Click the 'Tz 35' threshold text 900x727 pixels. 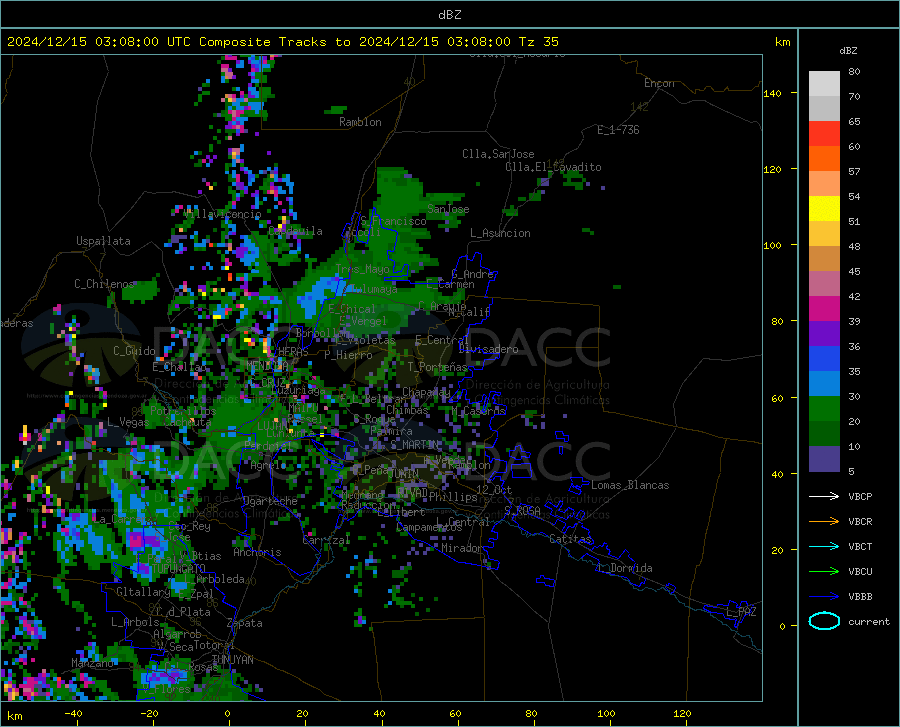point(538,42)
